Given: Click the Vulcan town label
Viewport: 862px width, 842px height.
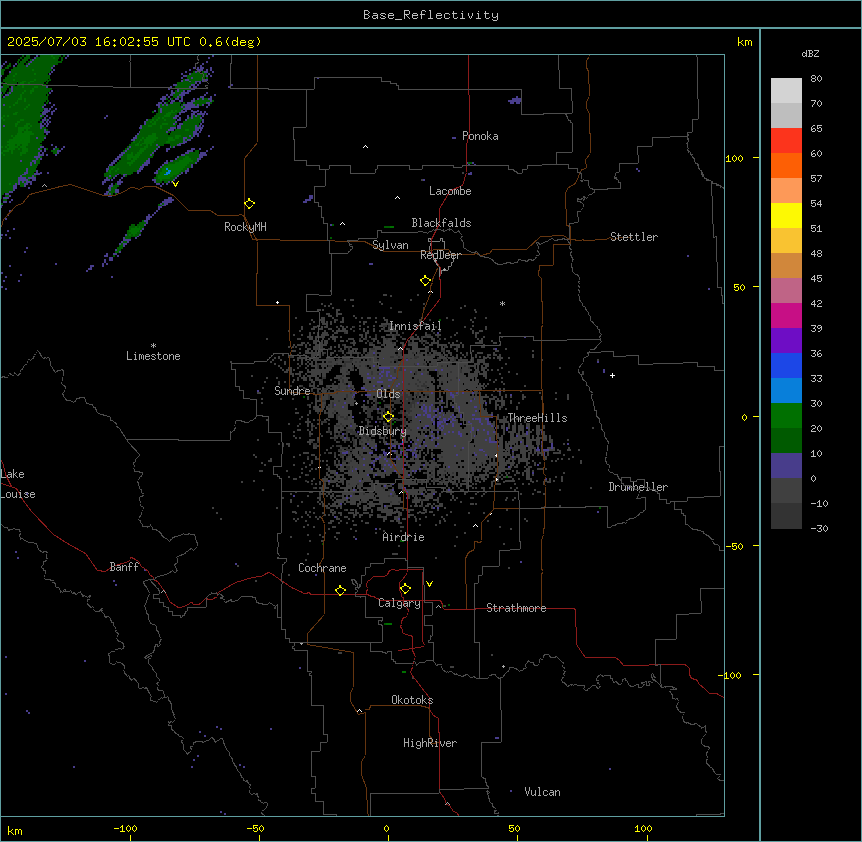Looking at the screenshot, I should click(543, 792).
